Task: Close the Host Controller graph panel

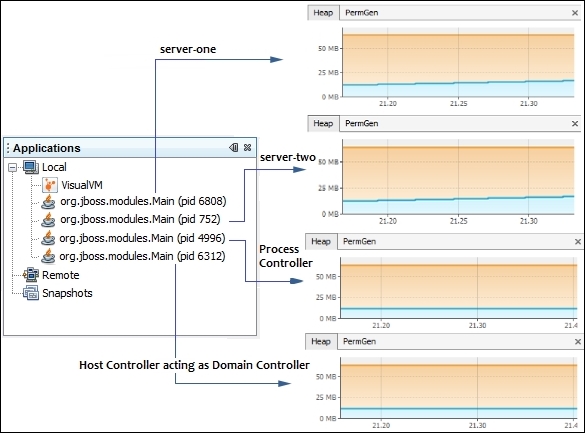Action: [578, 342]
